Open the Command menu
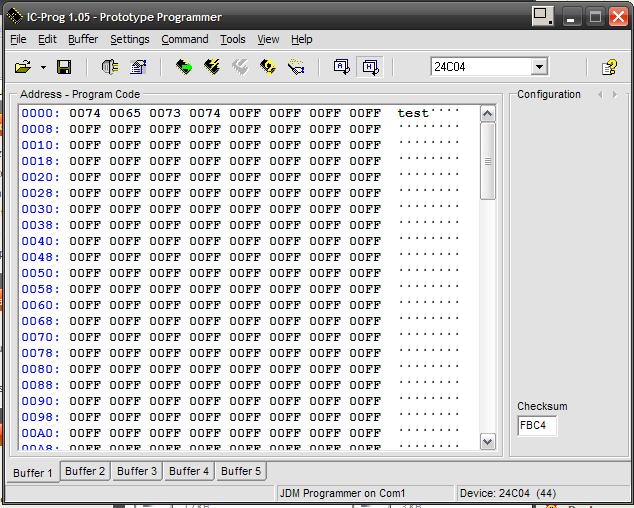Viewport: 634px width, 508px height. coord(185,39)
